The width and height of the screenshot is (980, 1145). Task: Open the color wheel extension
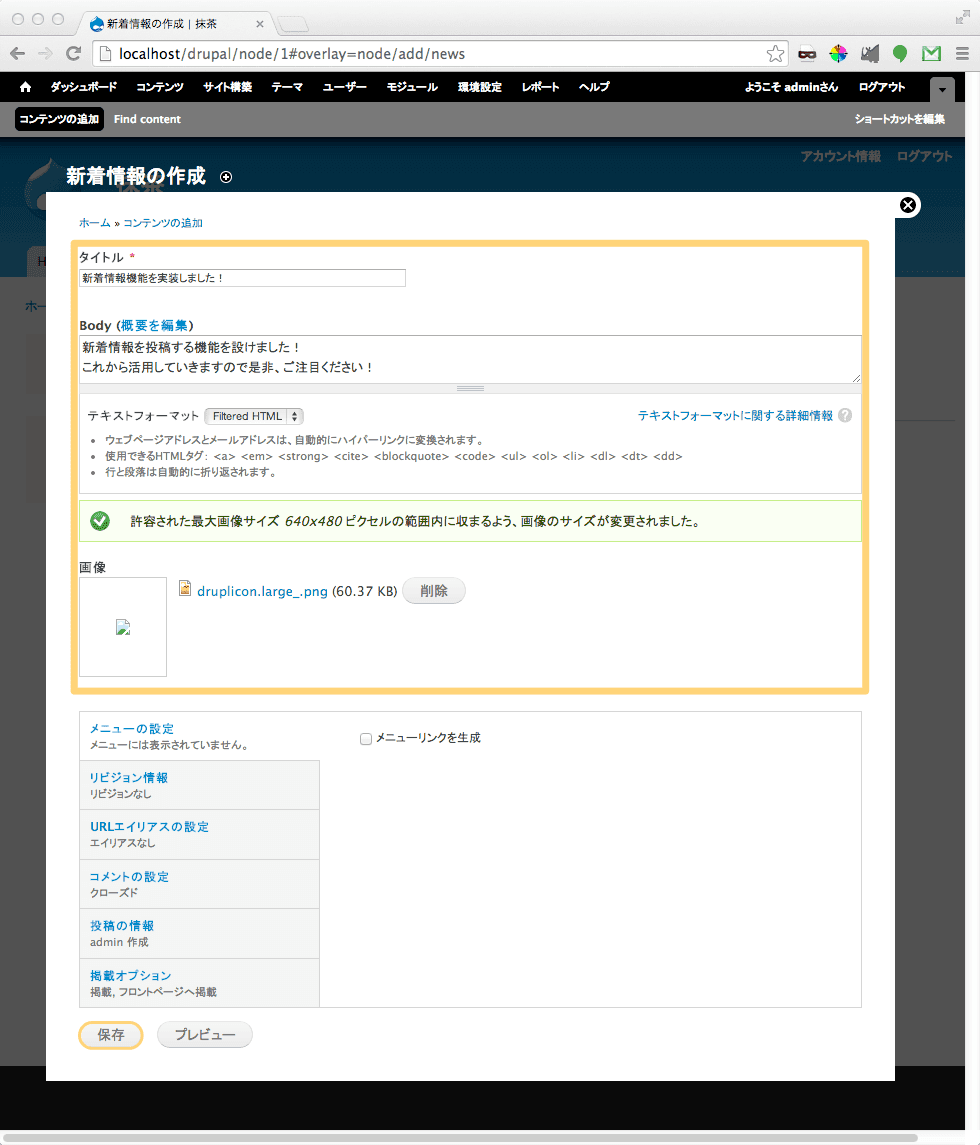coord(838,53)
